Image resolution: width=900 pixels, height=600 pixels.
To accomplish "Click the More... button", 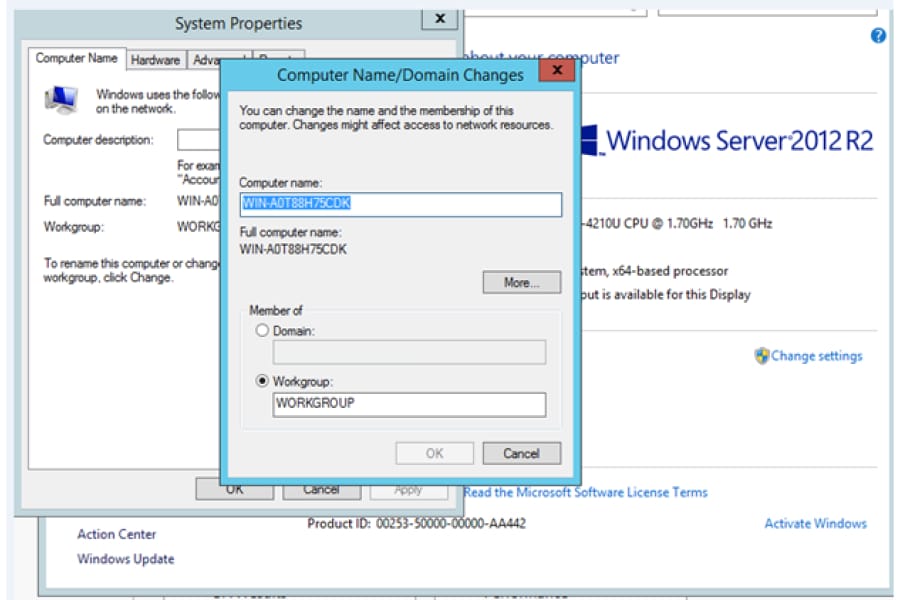I will pos(521,282).
